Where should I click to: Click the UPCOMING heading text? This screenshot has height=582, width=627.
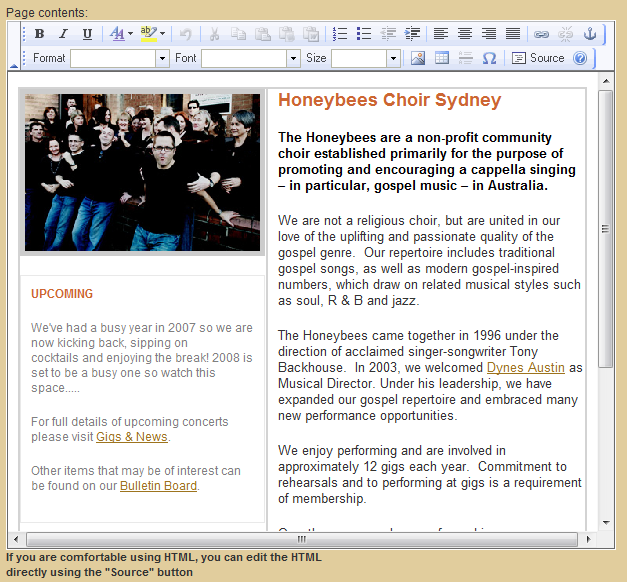(62, 294)
